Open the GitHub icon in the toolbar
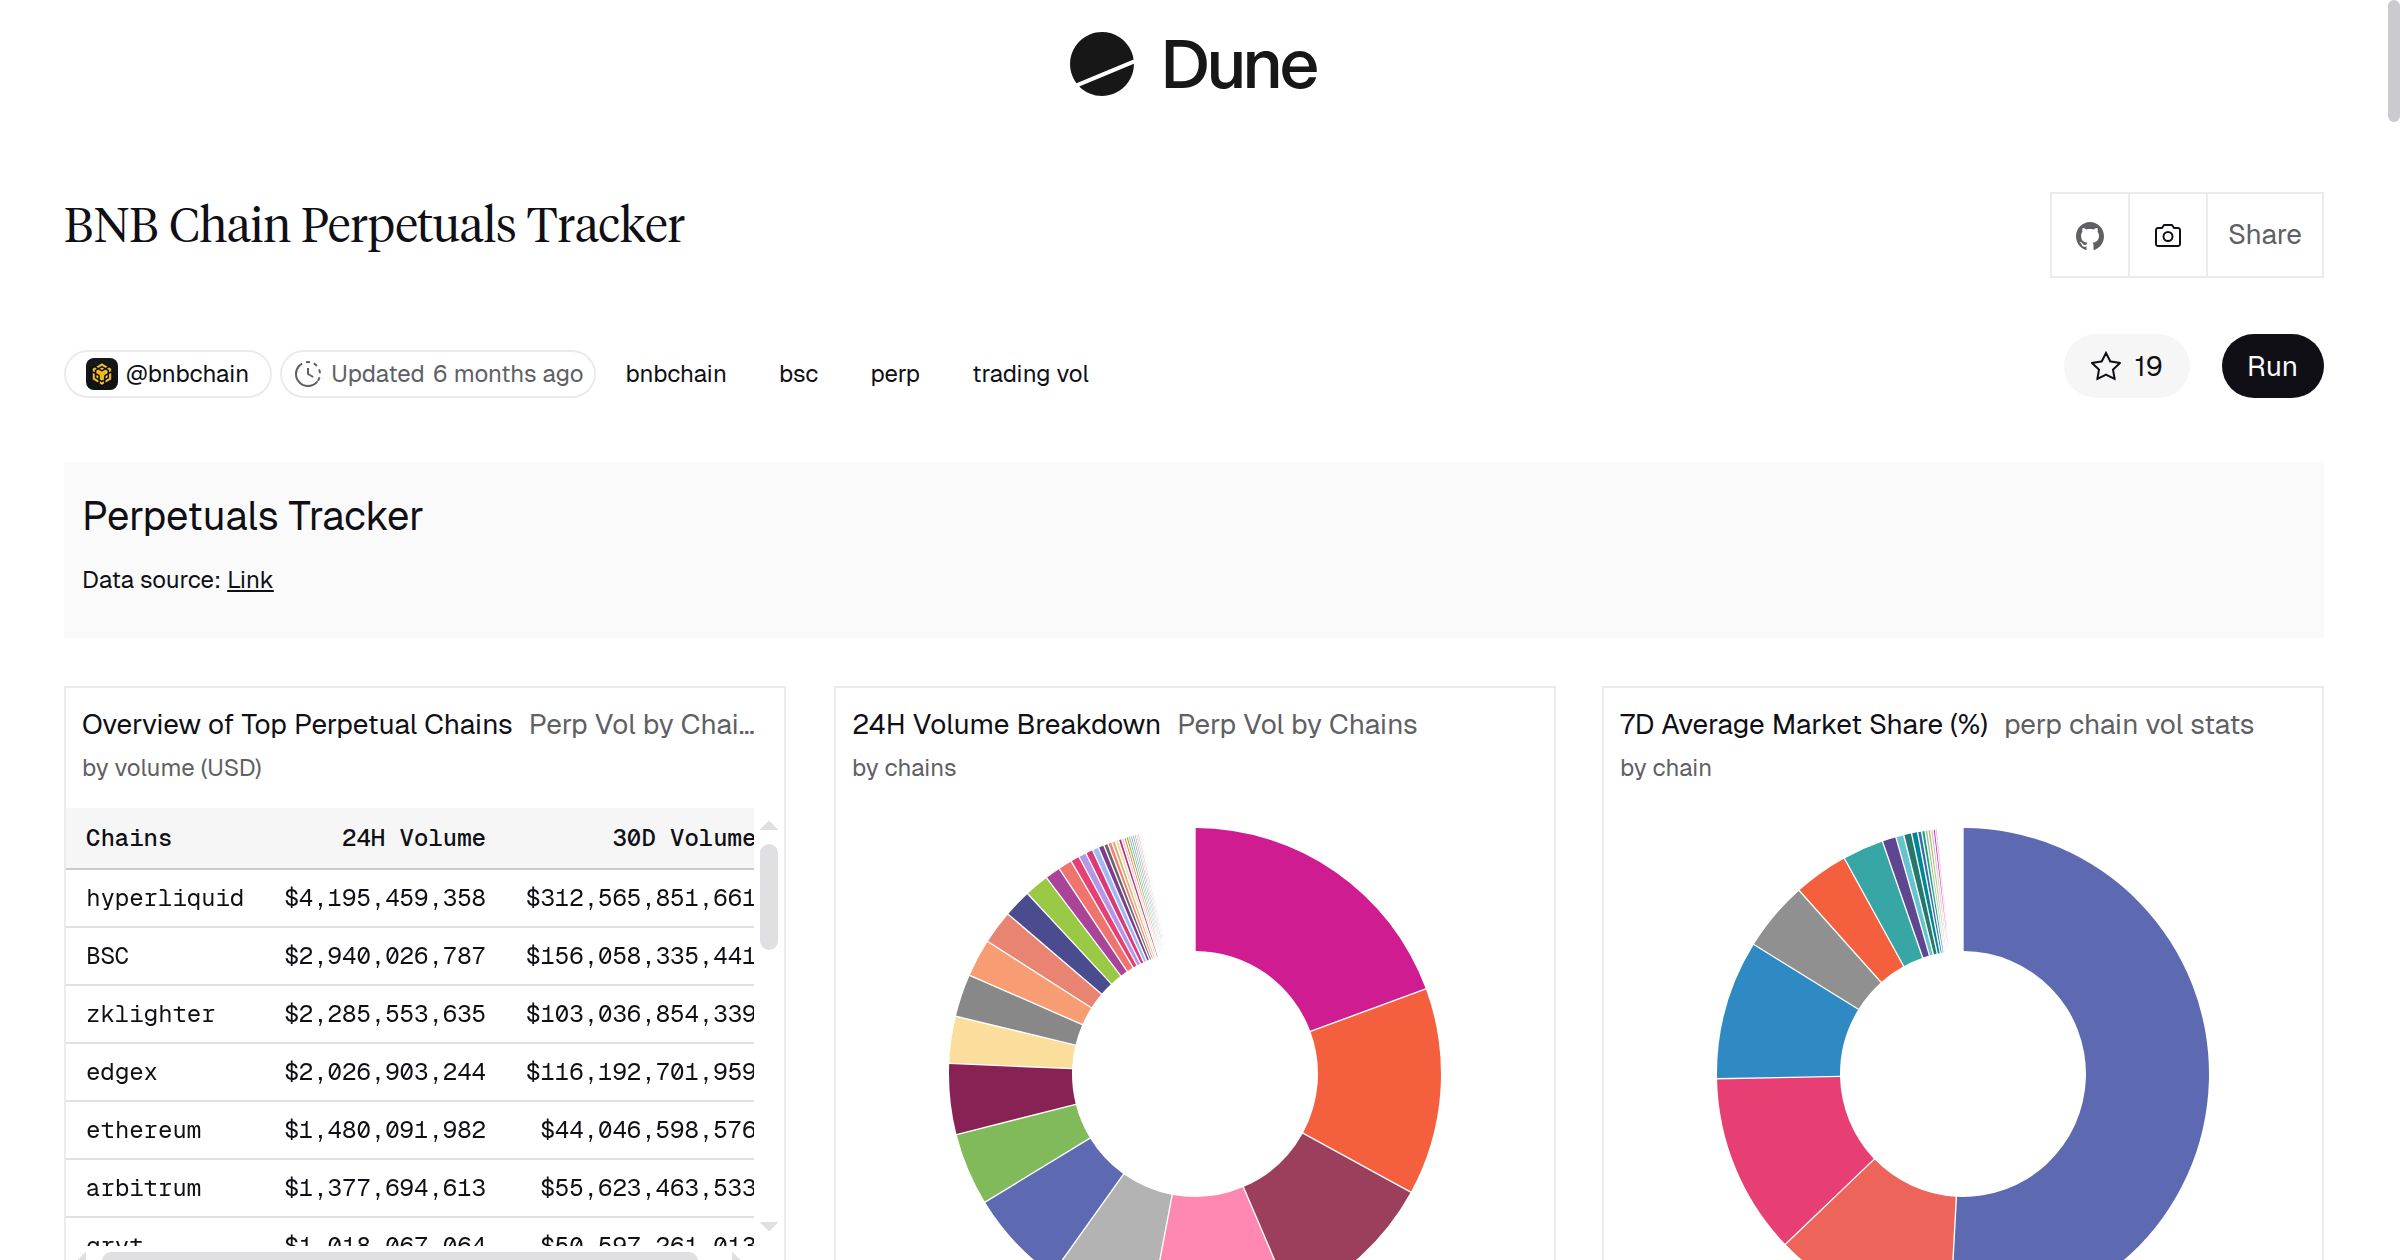The width and height of the screenshot is (2400, 1260). click(x=2089, y=234)
